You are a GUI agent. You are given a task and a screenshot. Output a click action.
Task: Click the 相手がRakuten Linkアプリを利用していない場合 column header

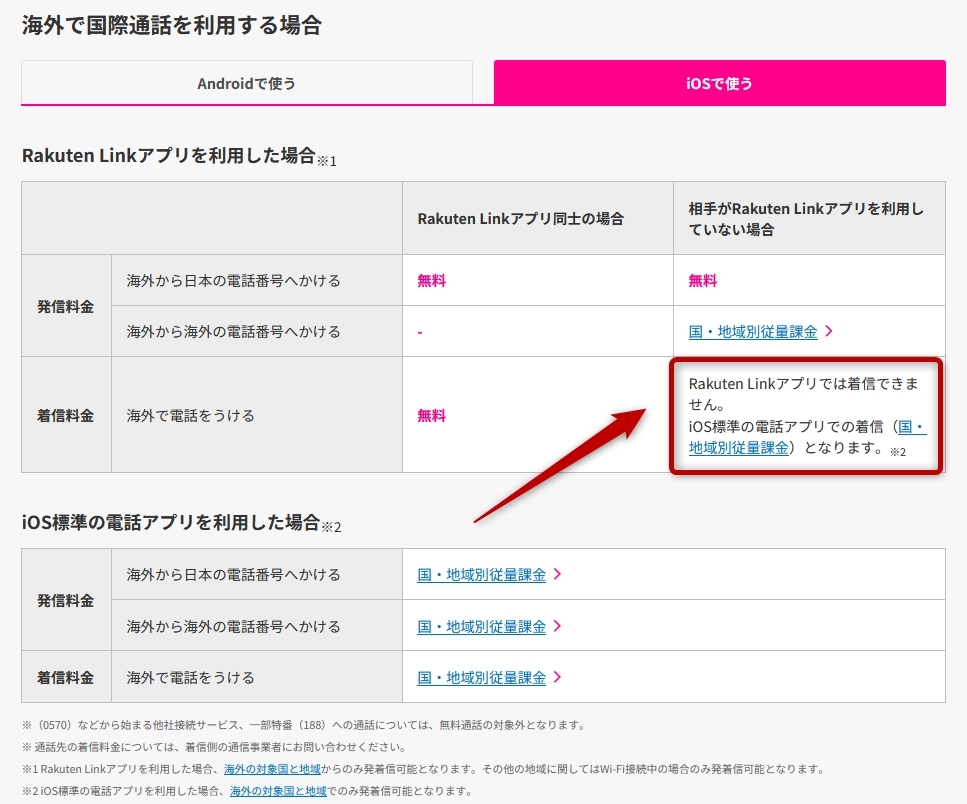coord(805,218)
